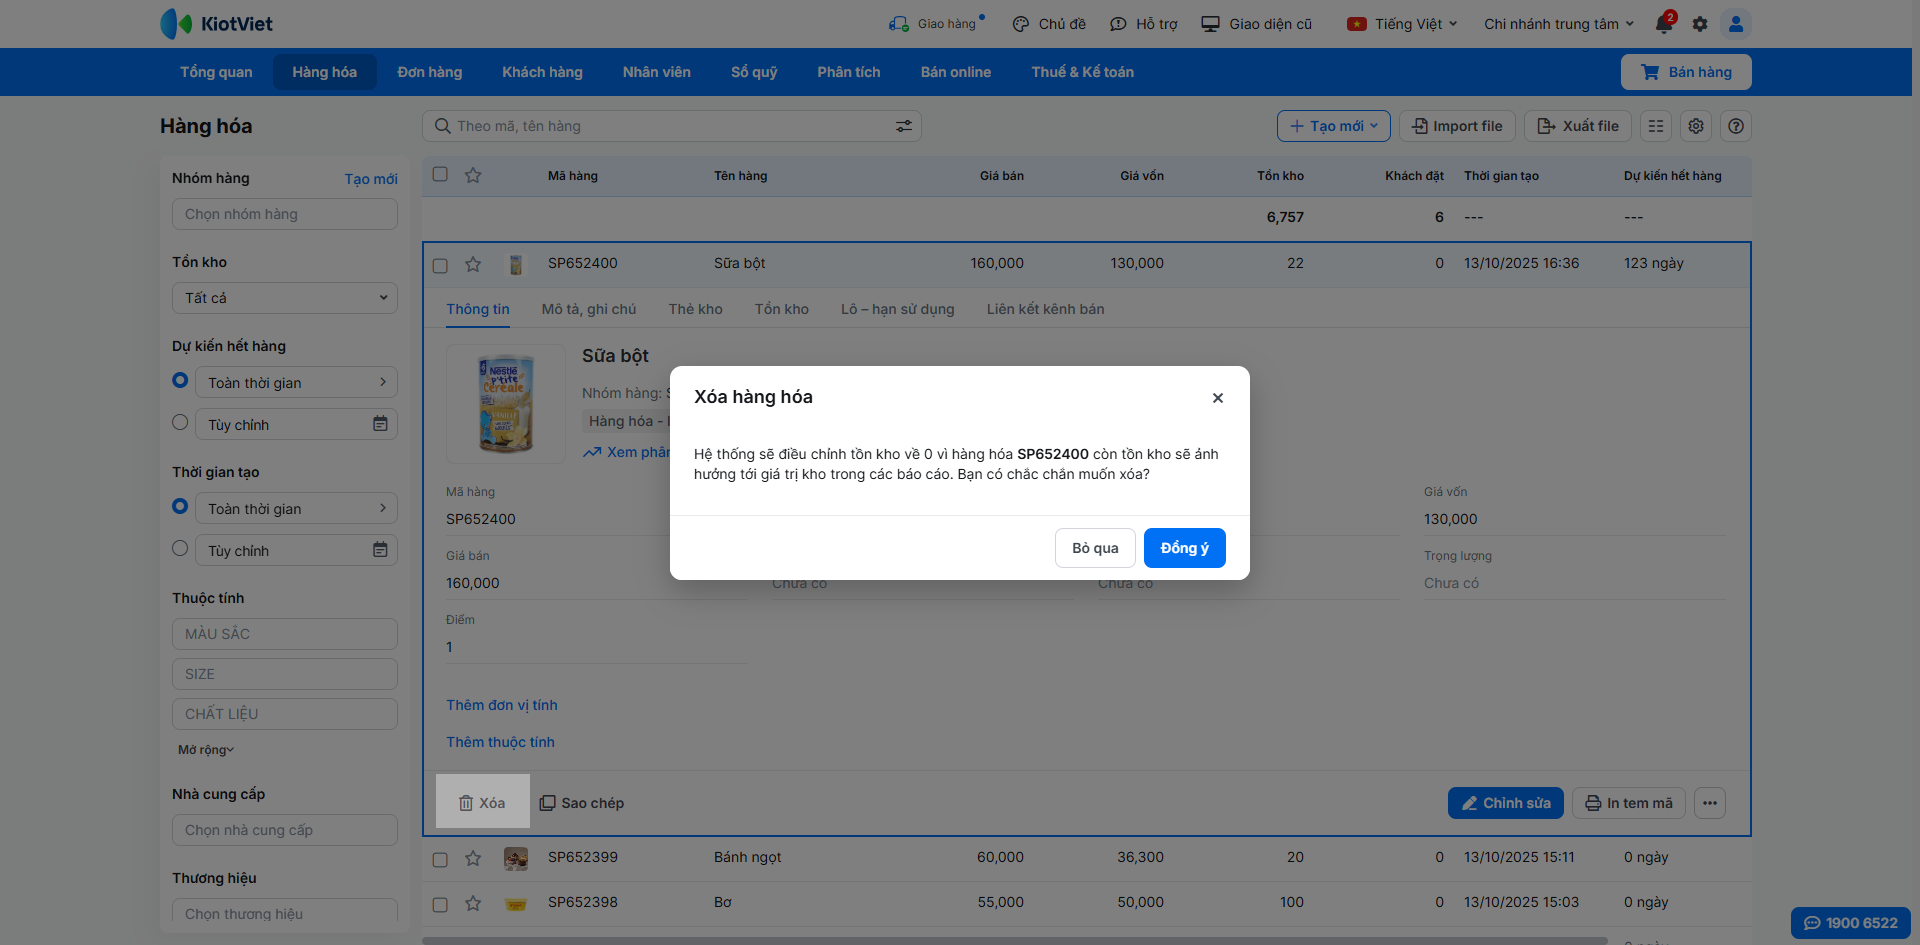Open the Khách hàng menu

[542, 72]
